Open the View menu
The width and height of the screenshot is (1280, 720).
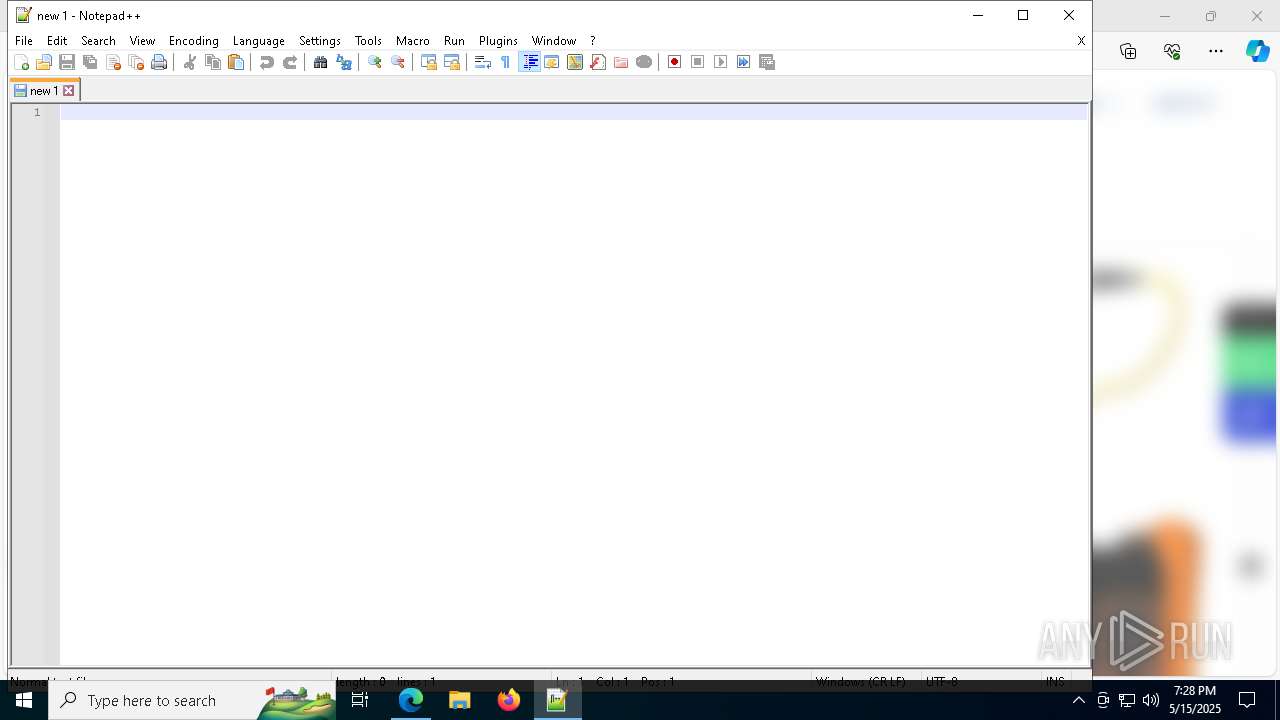pyautogui.click(x=142, y=41)
